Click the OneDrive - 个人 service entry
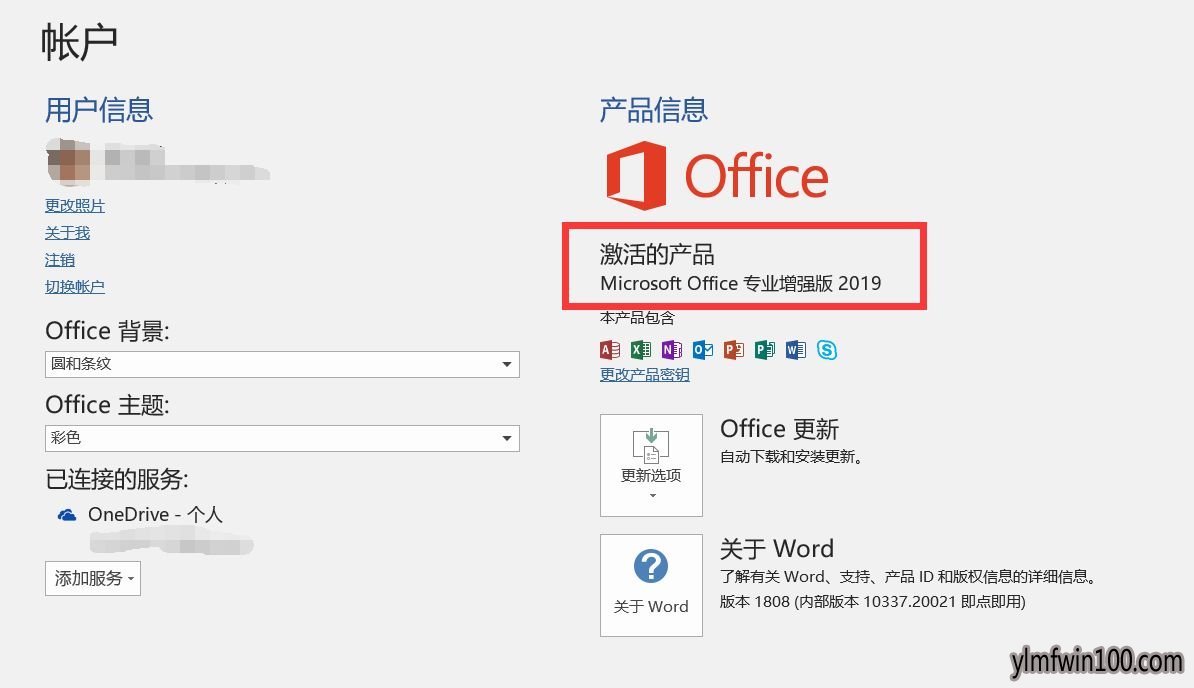The width and height of the screenshot is (1194, 688). 155,515
